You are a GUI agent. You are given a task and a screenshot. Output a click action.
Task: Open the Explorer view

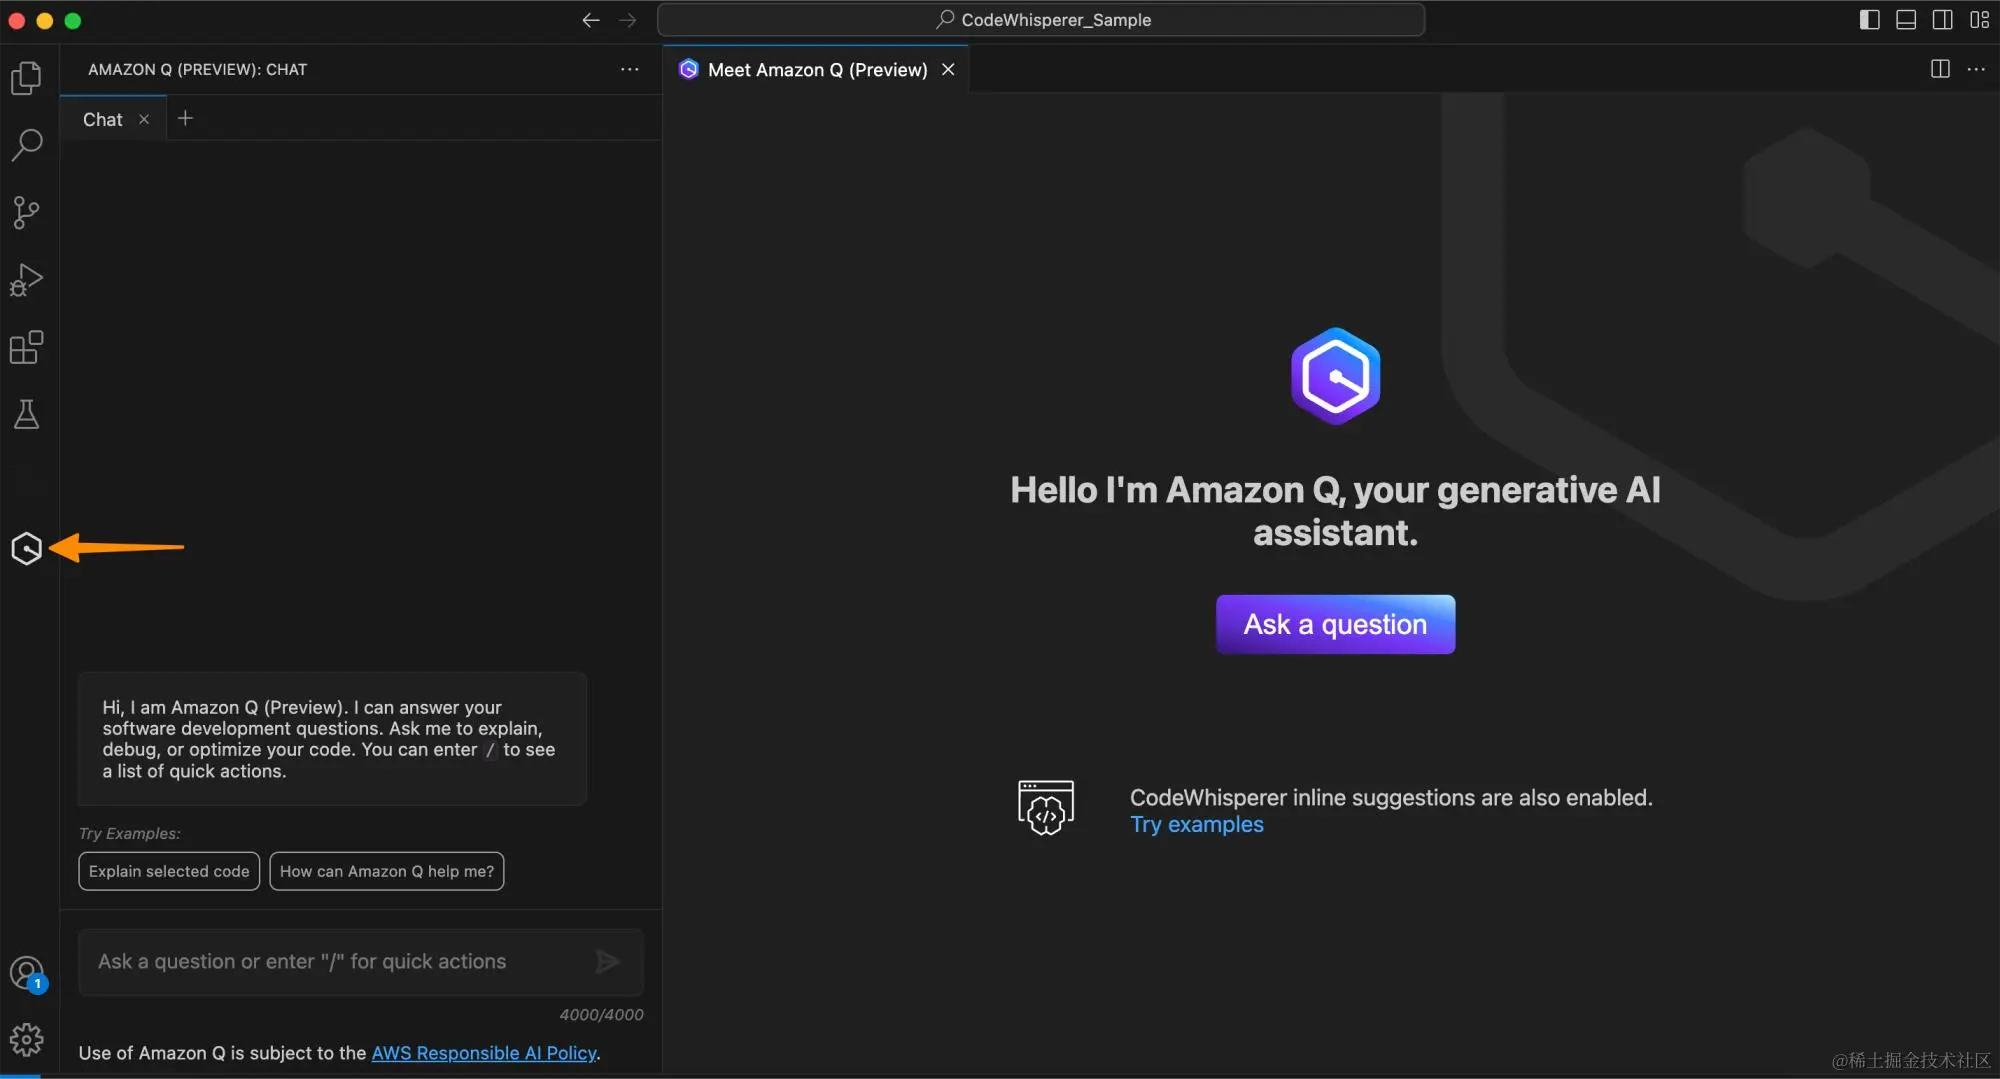(x=27, y=78)
